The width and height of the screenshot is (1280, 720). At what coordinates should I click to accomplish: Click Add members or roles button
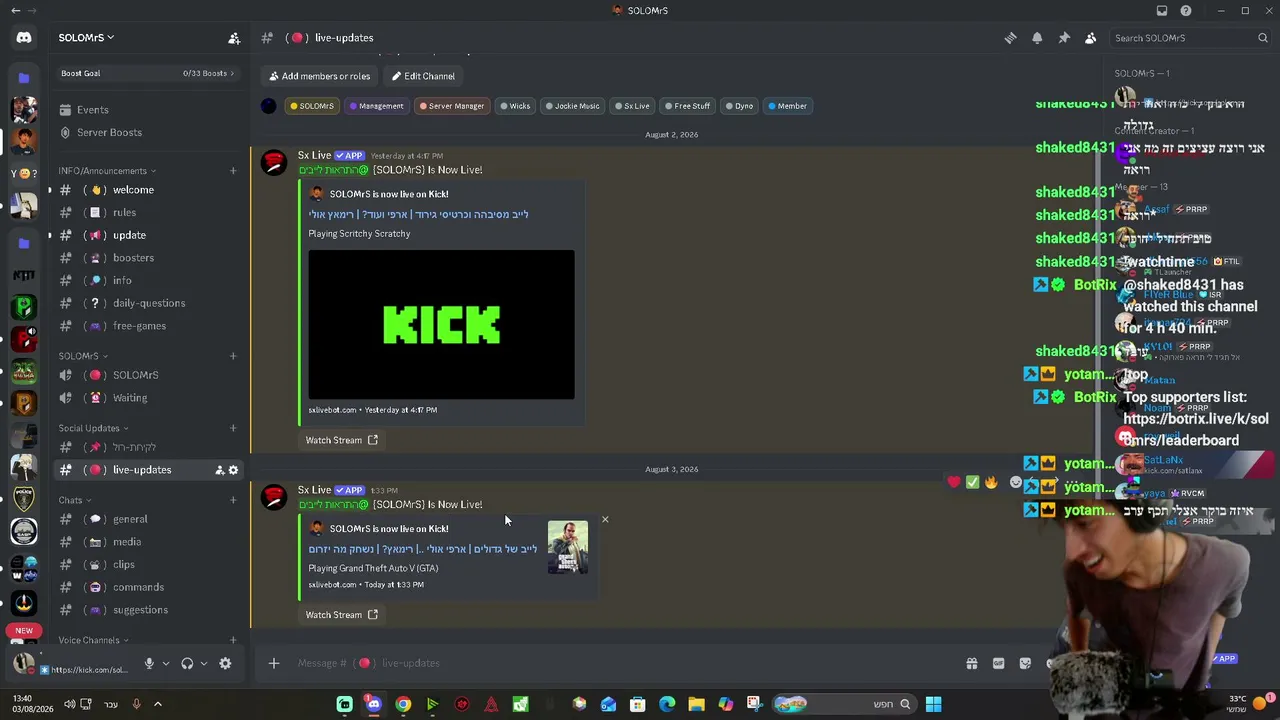coord(320,76)
